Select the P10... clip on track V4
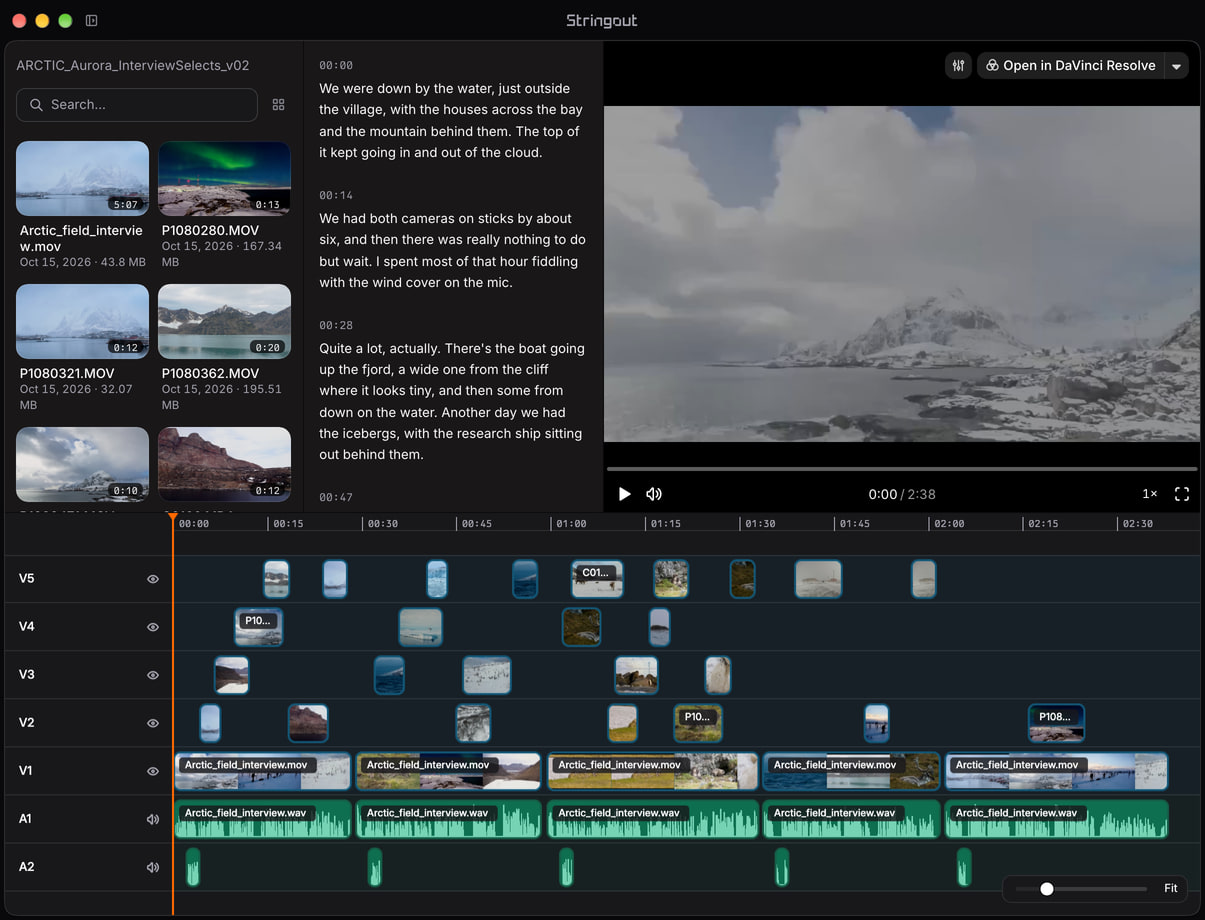This screenshot has width=1205, height=920. (259, 627)
